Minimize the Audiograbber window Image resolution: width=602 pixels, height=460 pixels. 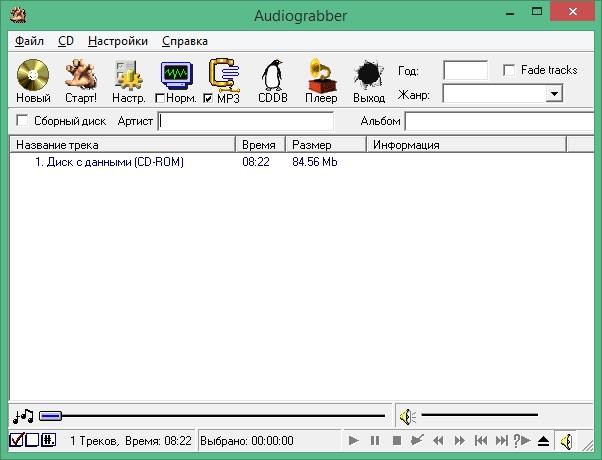coord(510,14)
